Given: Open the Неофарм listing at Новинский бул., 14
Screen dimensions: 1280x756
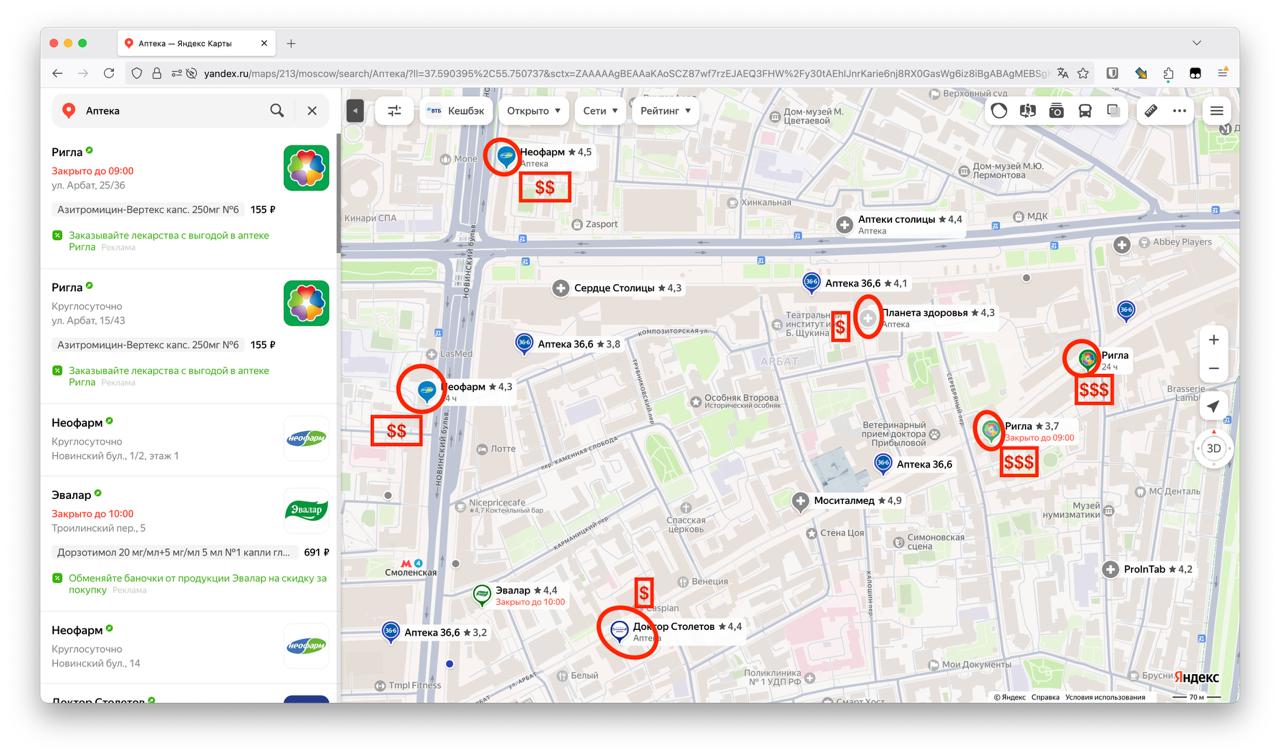Looking at the screenshot, I should click(190, 647).
